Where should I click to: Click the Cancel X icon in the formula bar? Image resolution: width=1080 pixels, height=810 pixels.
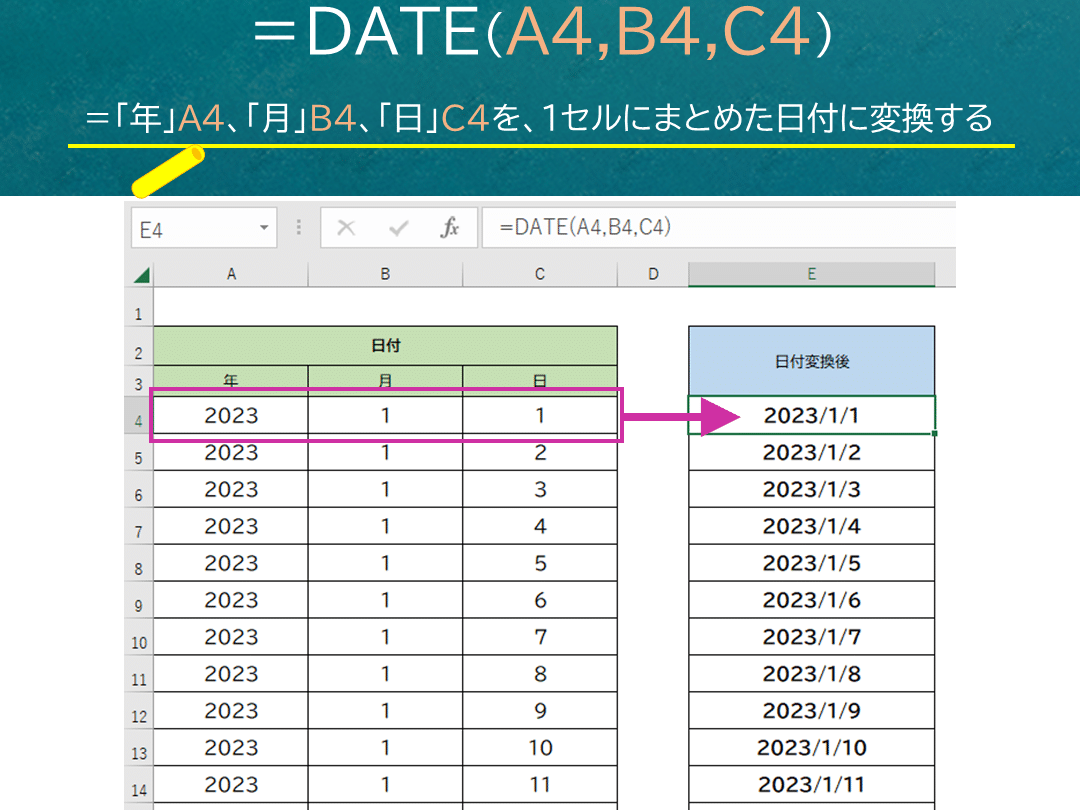click(x=348, y=227)
